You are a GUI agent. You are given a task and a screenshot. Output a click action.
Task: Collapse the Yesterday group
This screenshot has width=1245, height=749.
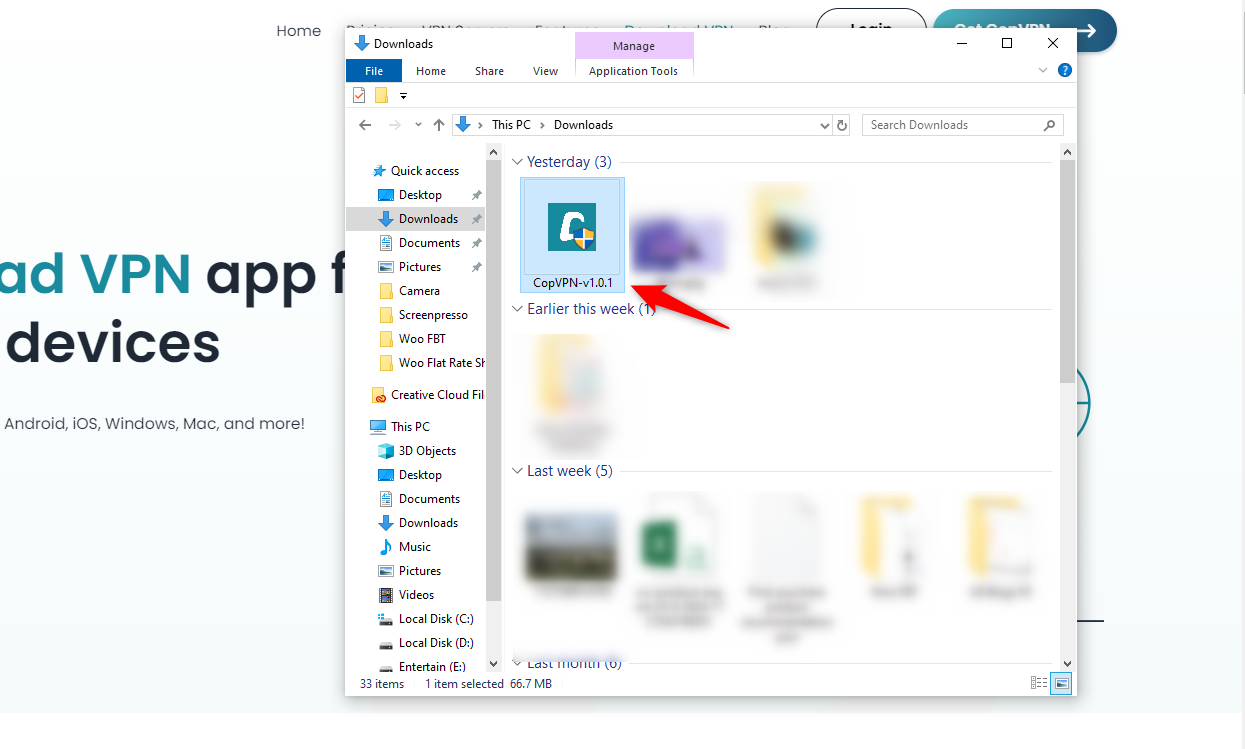point(517,161)
